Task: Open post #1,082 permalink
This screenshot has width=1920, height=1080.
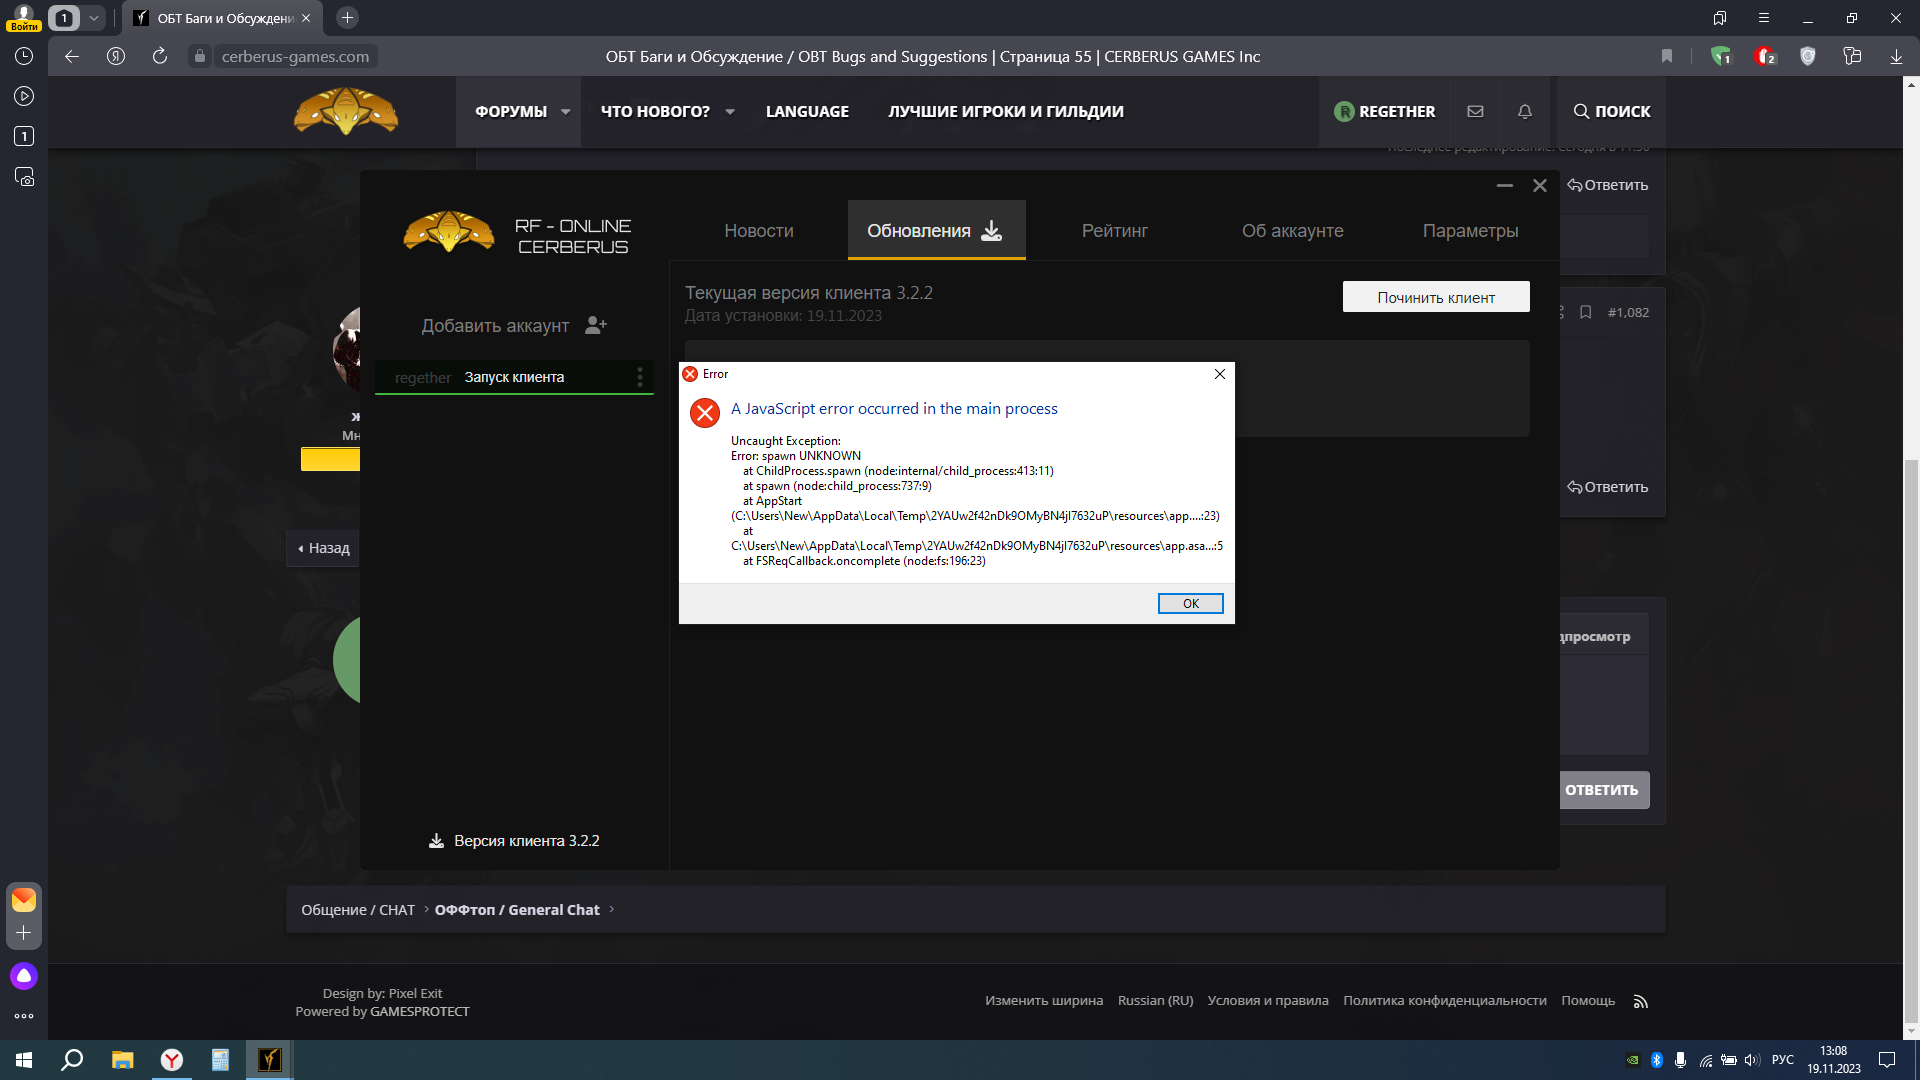Action: click(1628, 312)
